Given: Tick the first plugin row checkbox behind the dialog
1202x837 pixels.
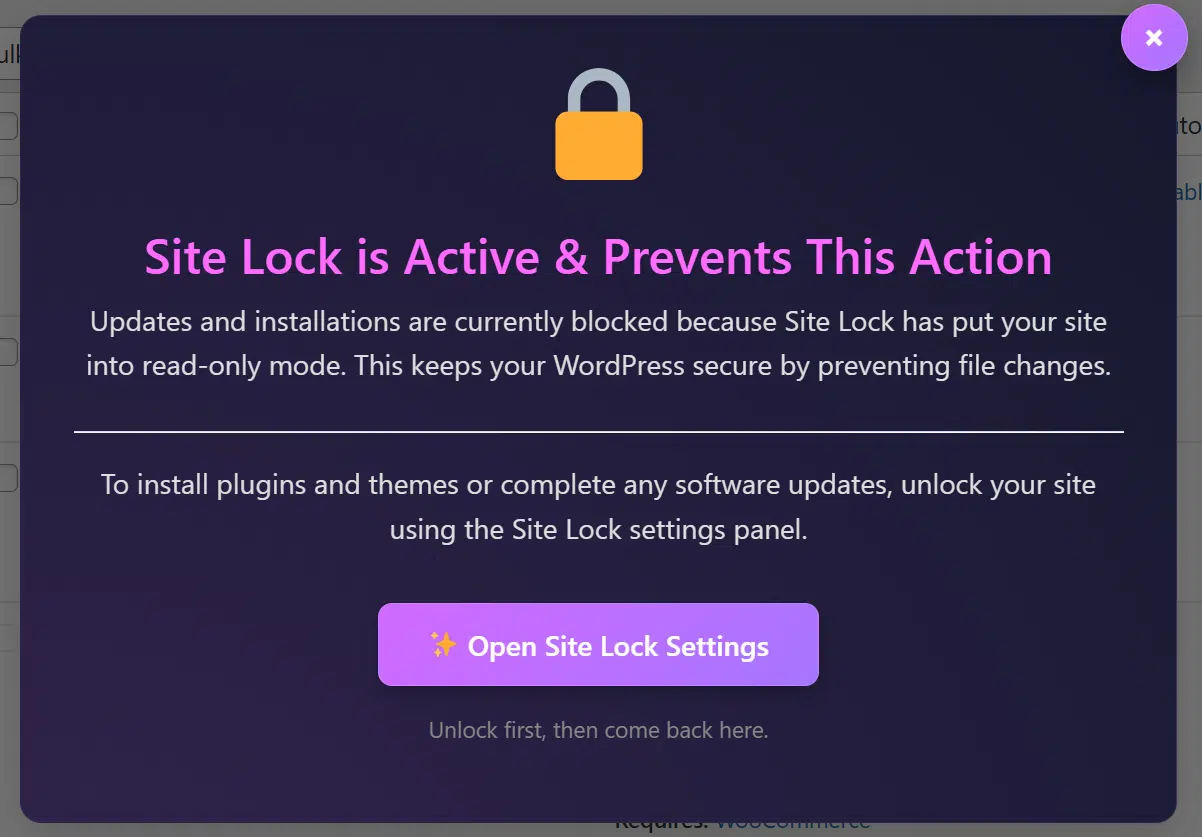Looking at the screenshot, I should [8, 126].
